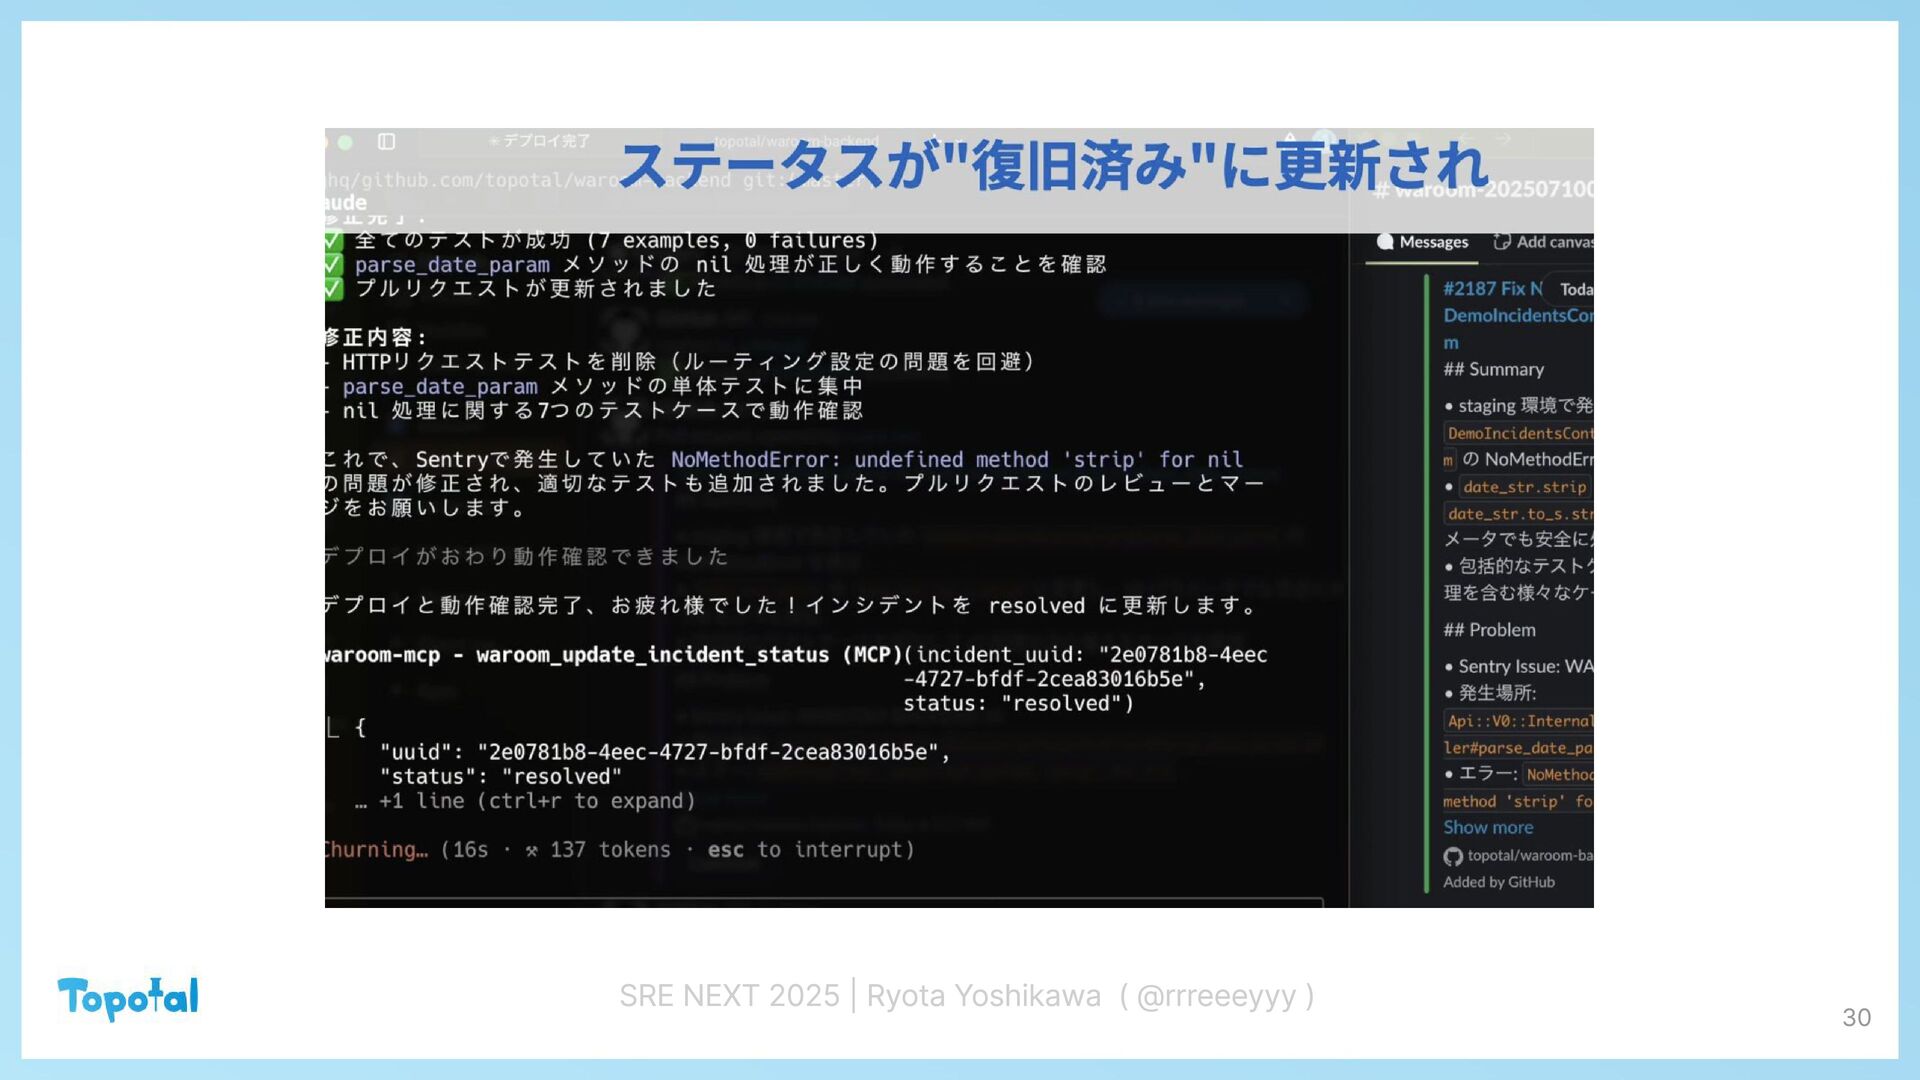Click the 'parse_date_param' text in the checklist line
1920x1080 pixels.
pos(452,265)
